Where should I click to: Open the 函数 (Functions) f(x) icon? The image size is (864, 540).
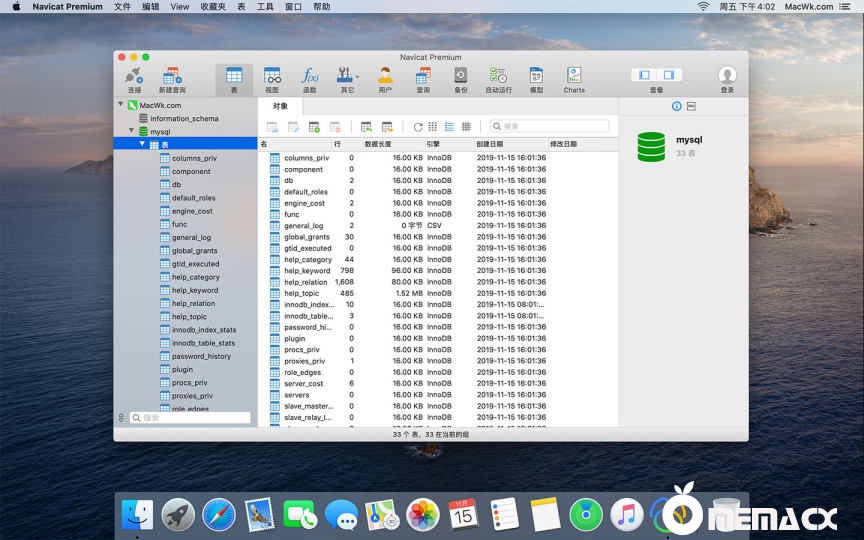(x=310, y=77)
